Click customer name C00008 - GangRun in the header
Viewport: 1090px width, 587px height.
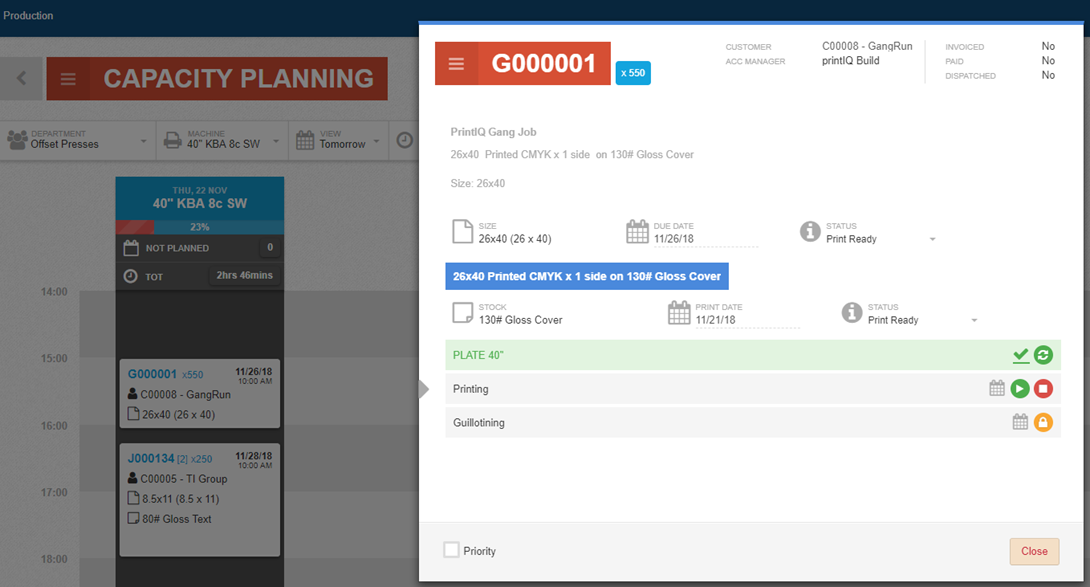[x=867, y=46]
